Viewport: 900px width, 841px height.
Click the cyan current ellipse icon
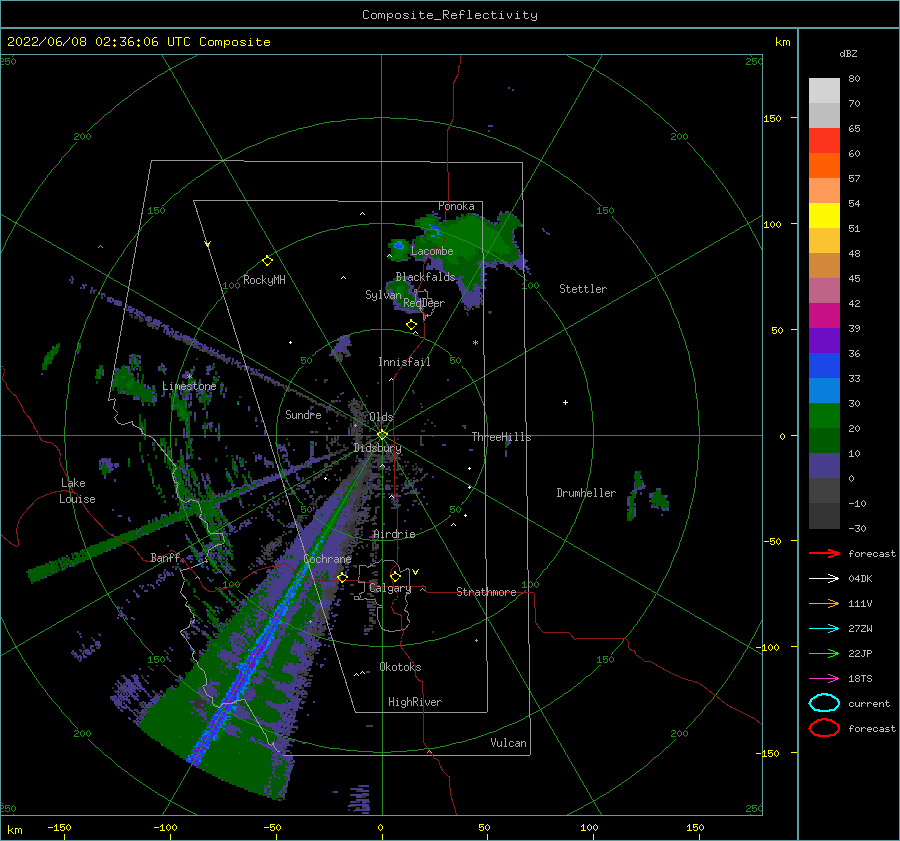point(824,703)
